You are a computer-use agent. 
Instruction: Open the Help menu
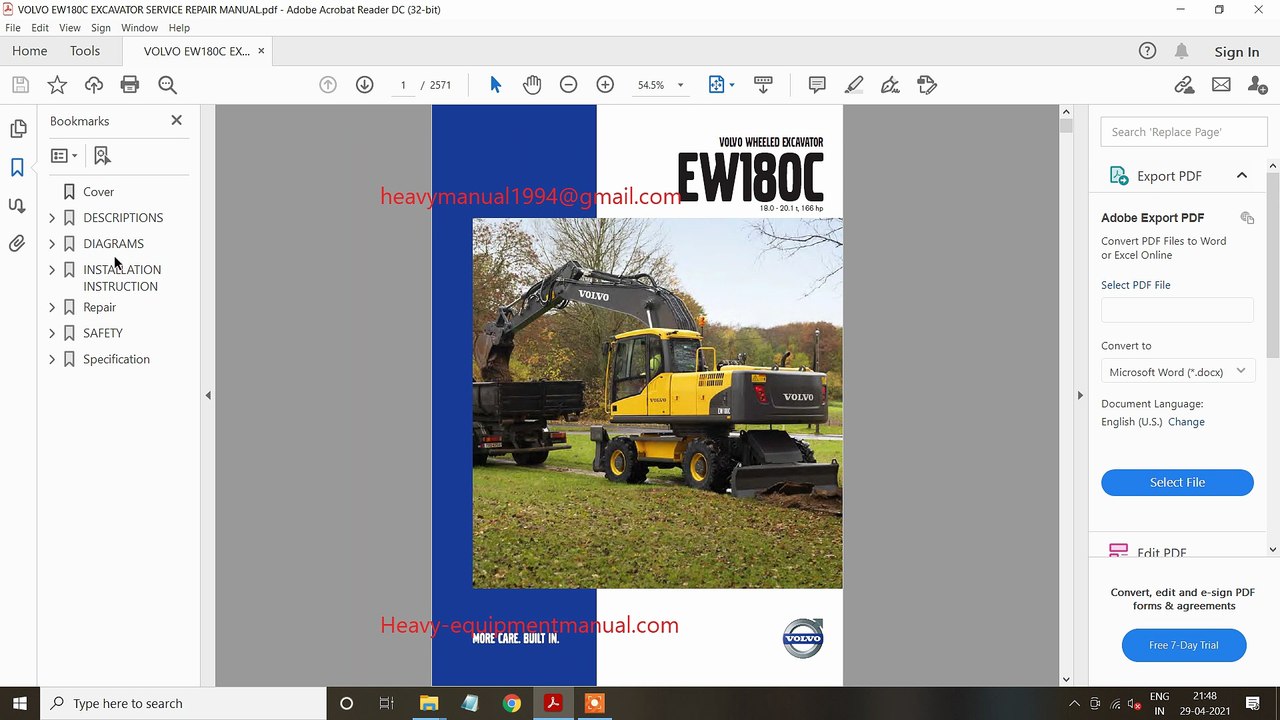tap(179, 28)
